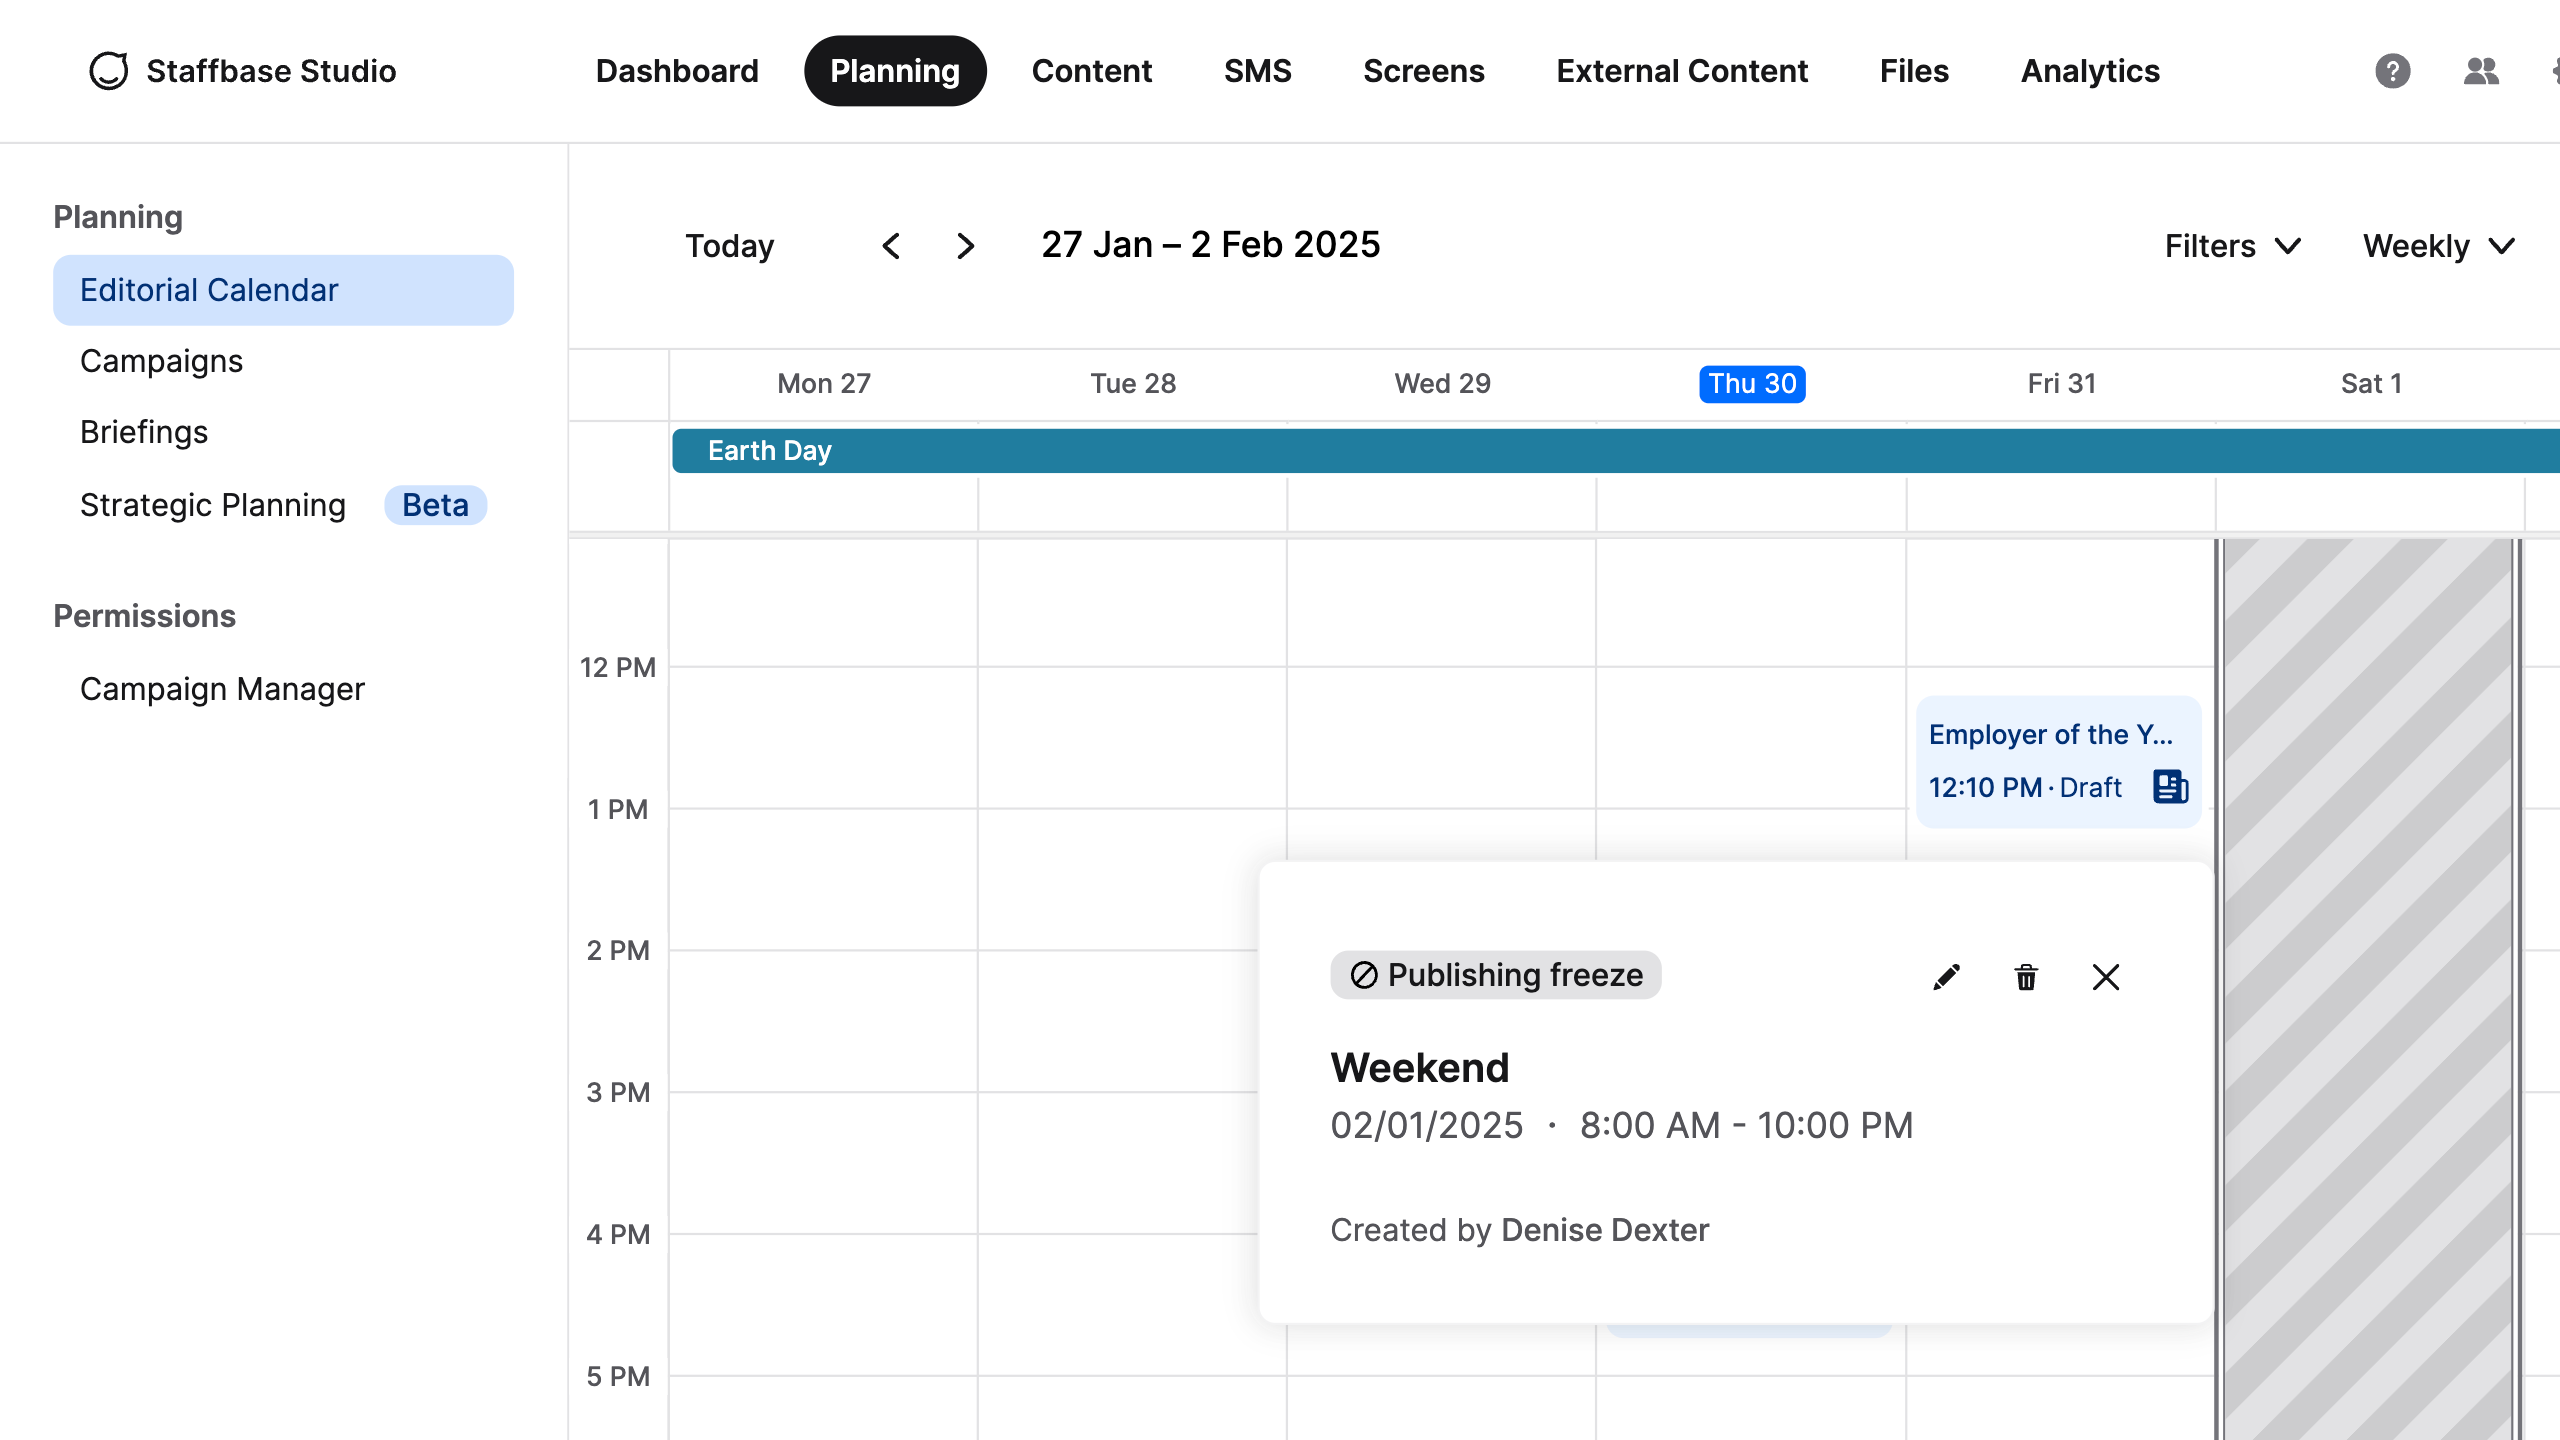The image size is (2560, 1440).
Task: Go to previous week arrow
Action: (x=891, y=246)
